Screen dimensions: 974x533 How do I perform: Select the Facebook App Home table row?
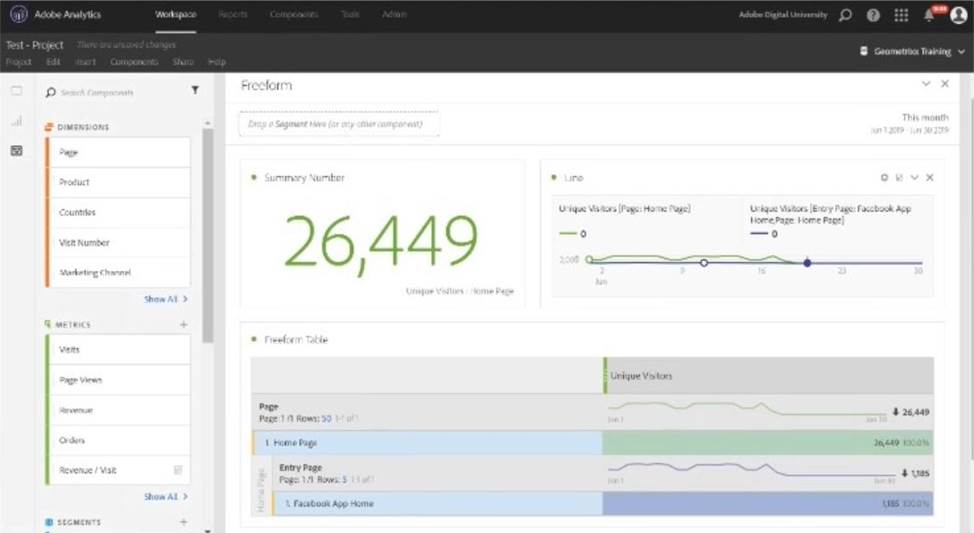603,504
